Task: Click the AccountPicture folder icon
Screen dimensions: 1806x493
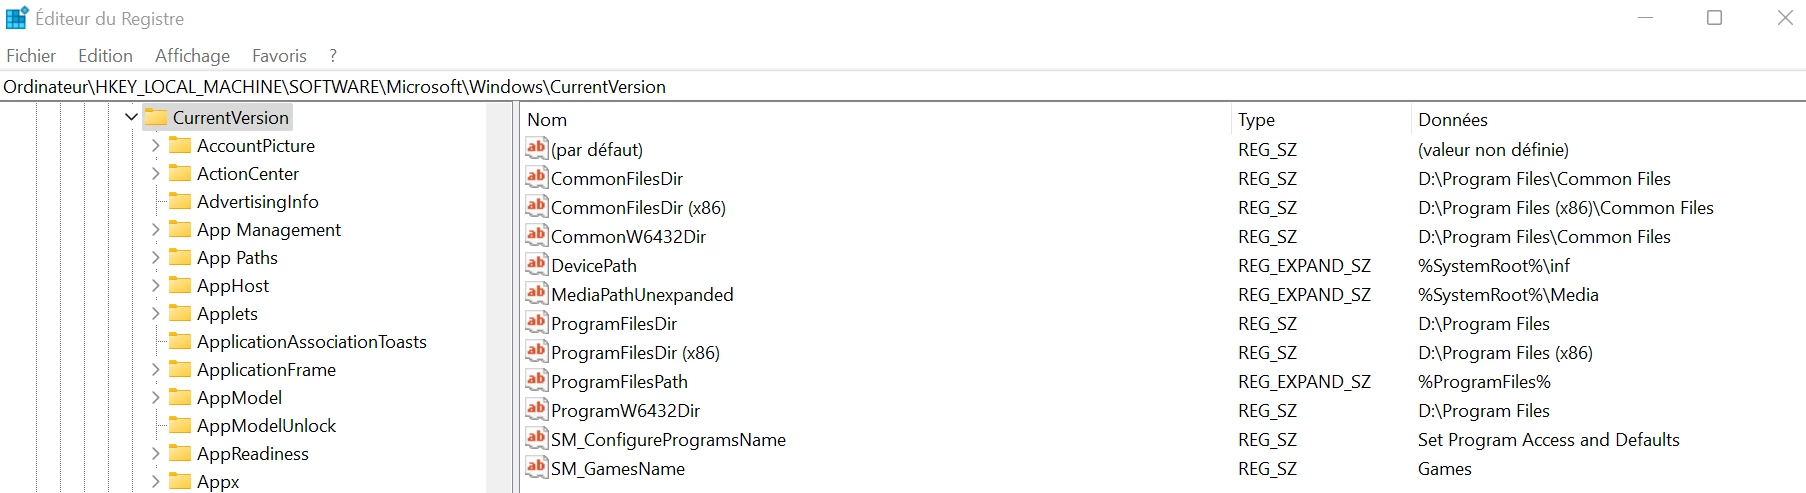Action: [180, 145]
